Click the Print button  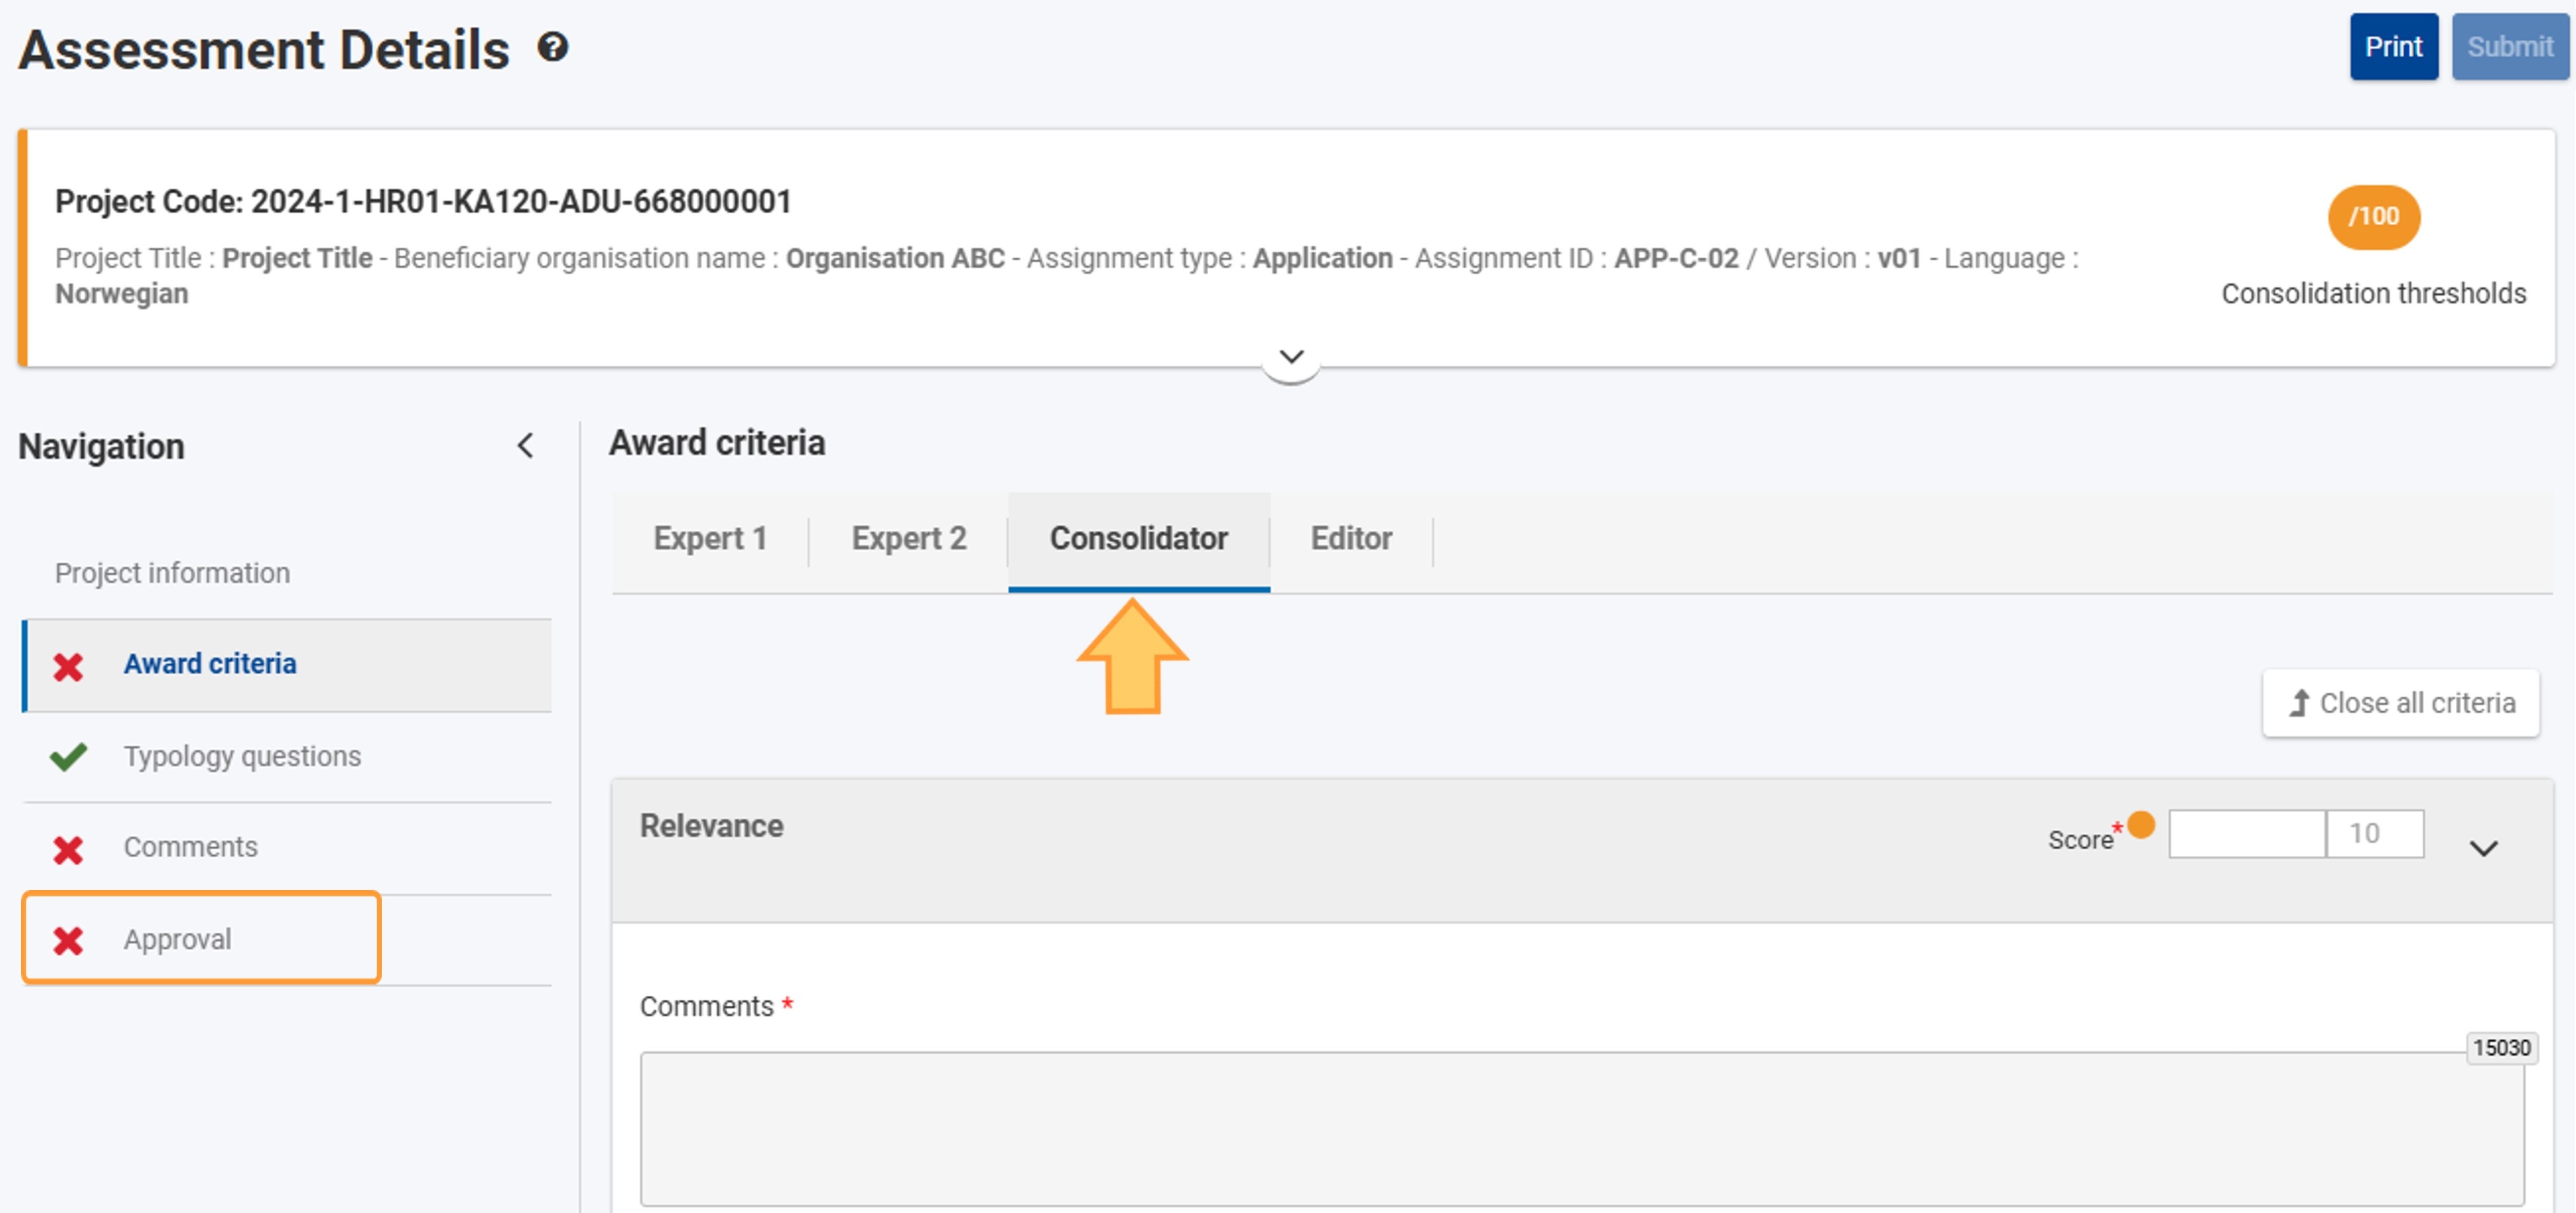[x=2393, y=47]
